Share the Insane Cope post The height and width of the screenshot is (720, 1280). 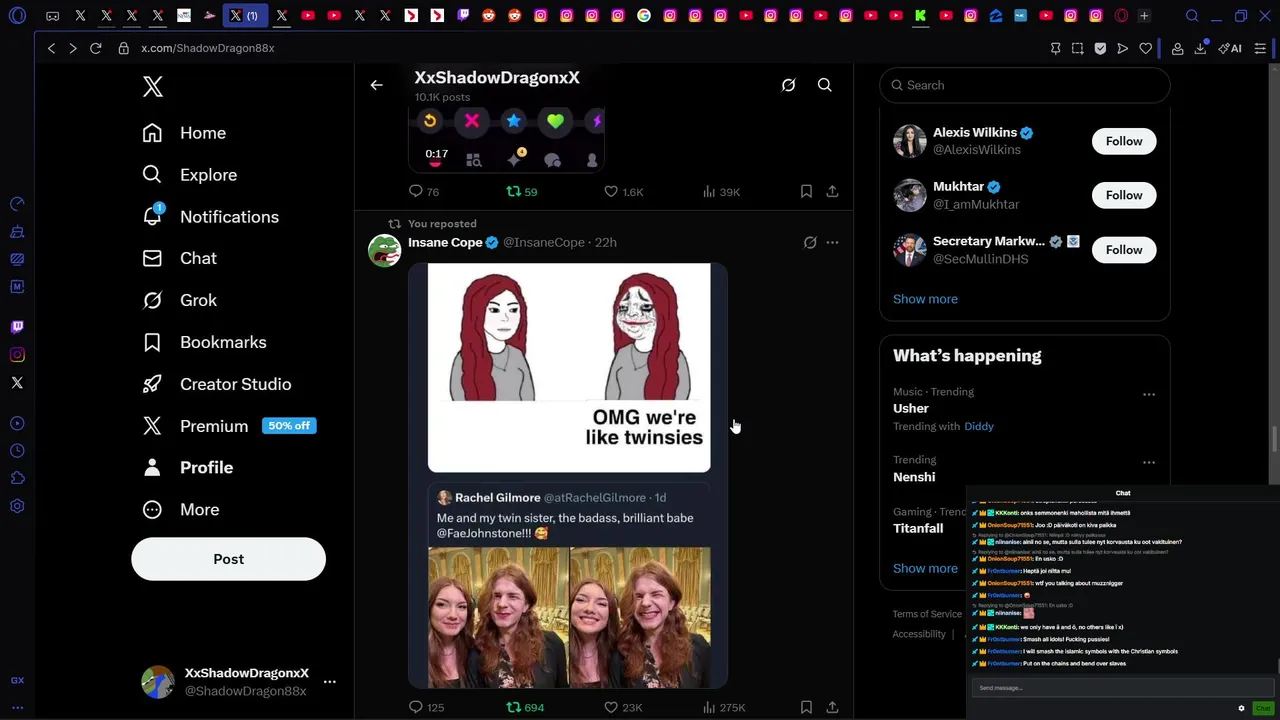832,707
